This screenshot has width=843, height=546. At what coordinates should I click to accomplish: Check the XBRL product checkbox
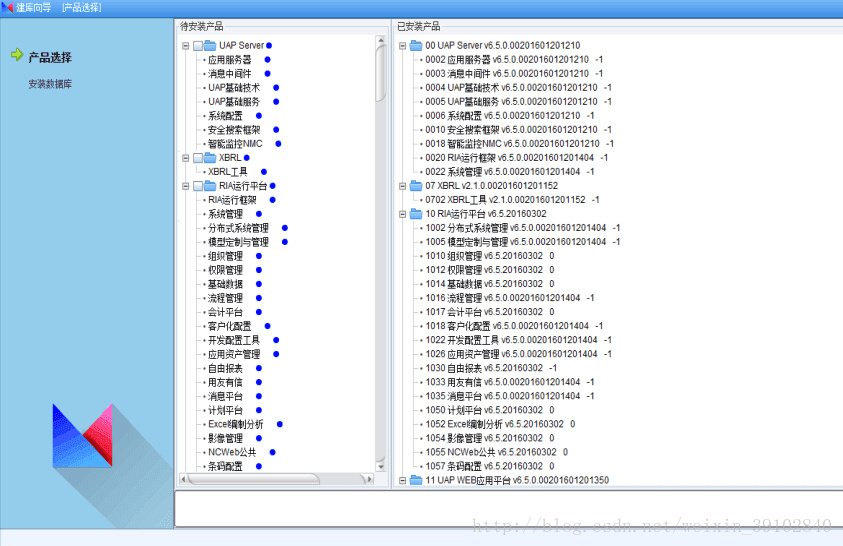click(197, 158)
